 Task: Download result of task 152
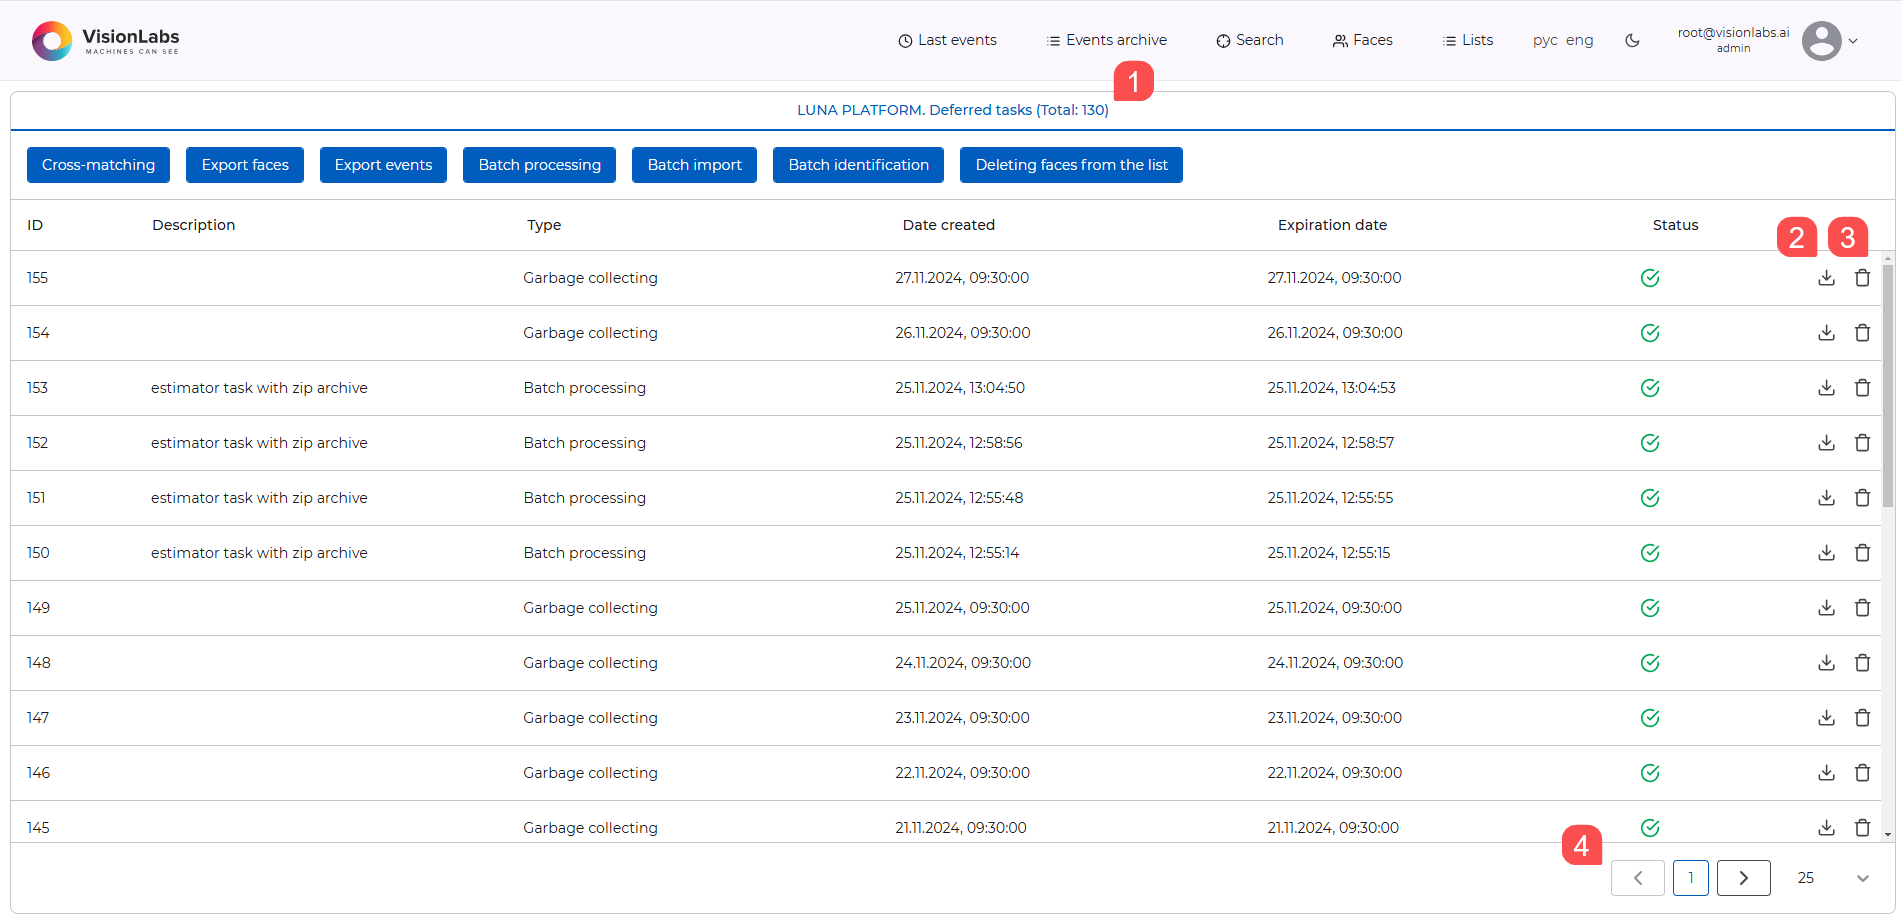1826,443
